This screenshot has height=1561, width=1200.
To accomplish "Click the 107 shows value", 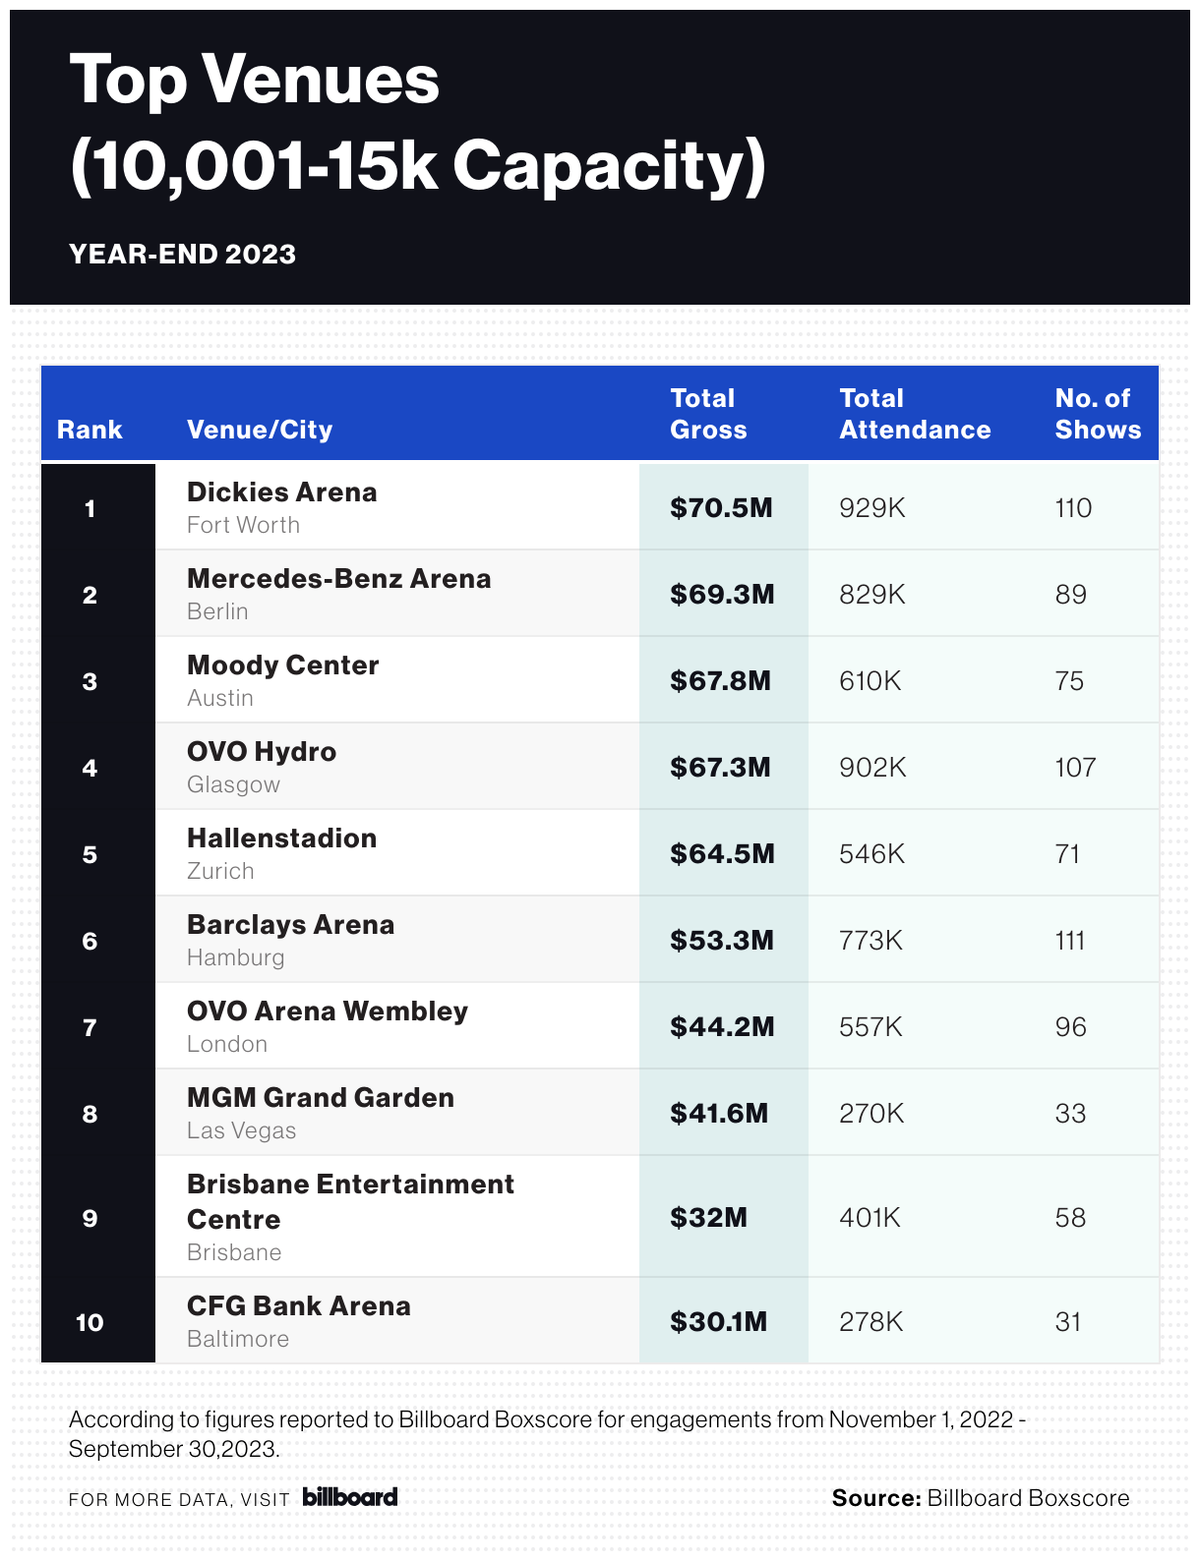I will 1075,768.
